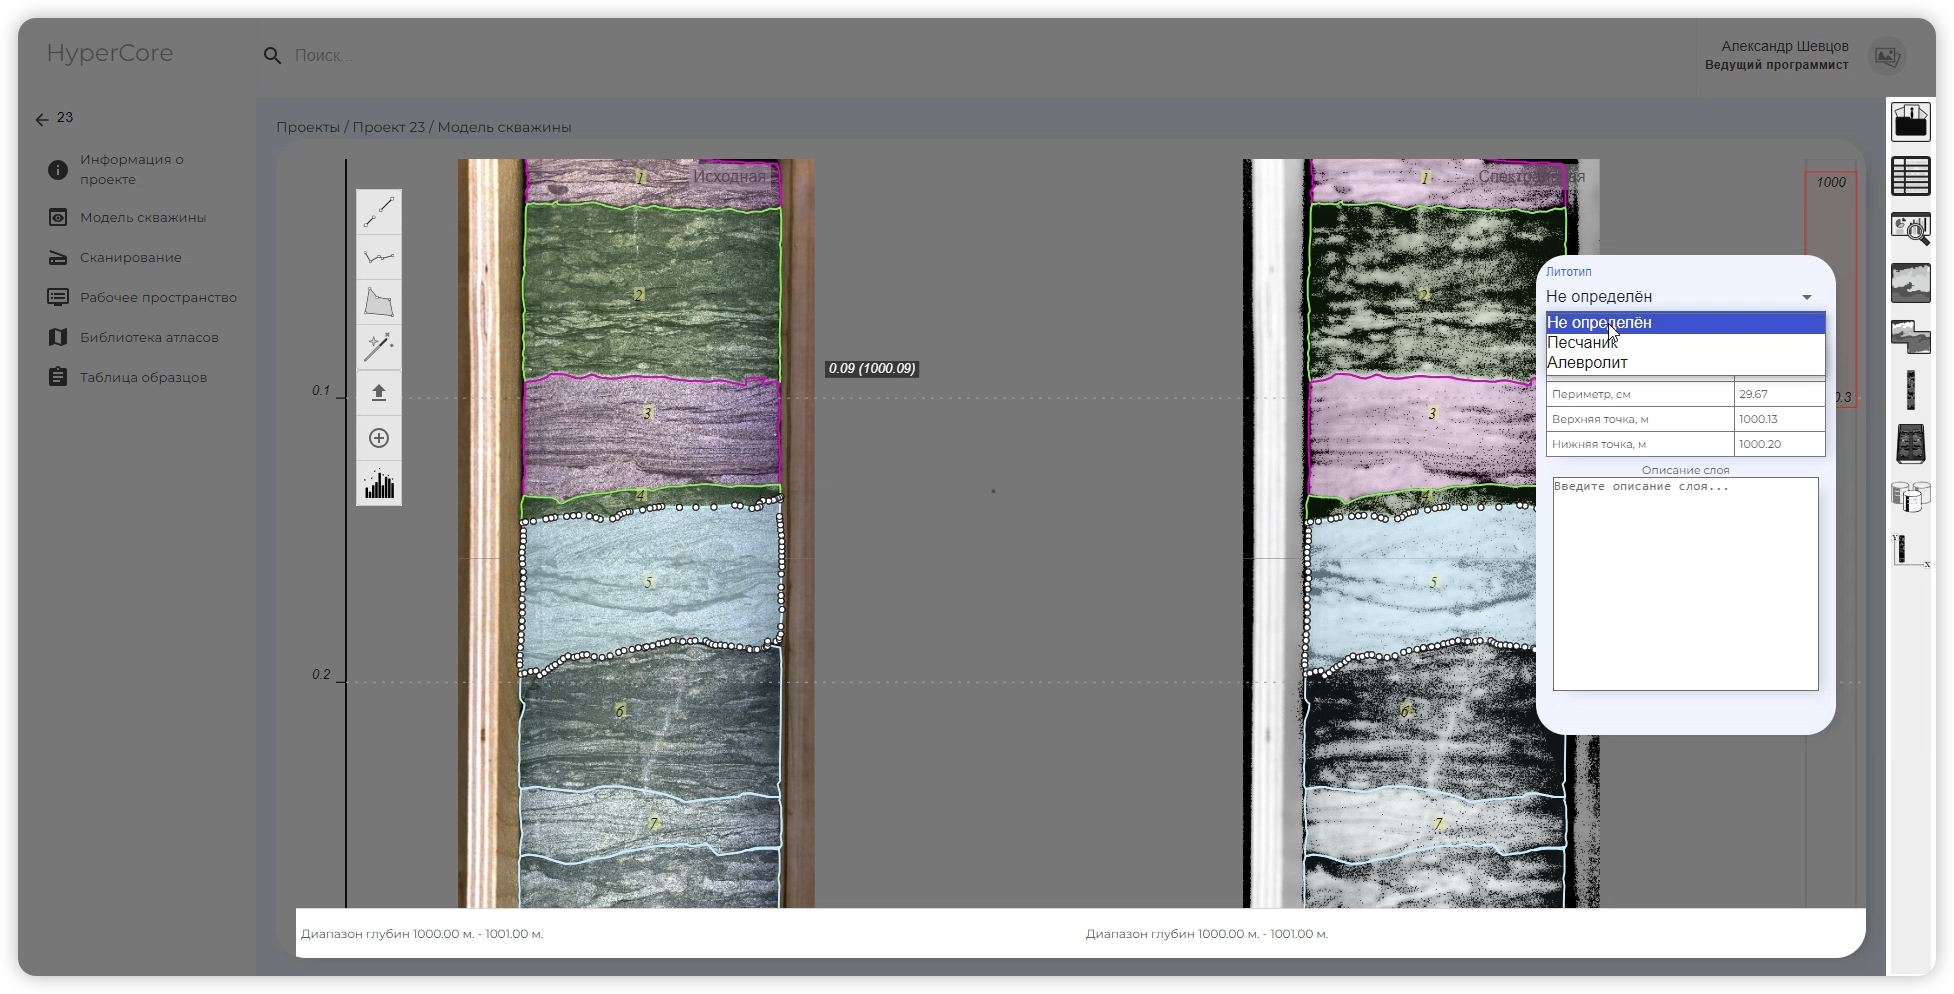Click the single core column icon

(x=1910, y=390)
